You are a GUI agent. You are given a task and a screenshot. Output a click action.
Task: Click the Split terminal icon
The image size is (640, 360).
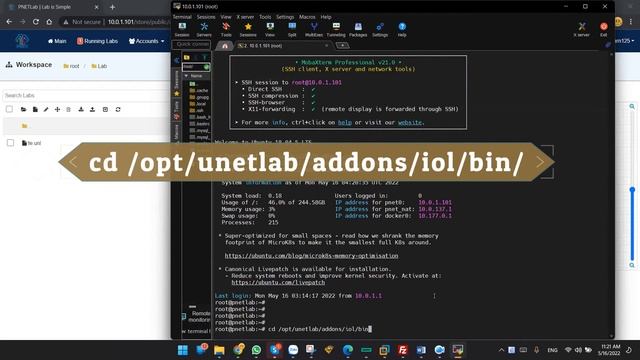292,29
